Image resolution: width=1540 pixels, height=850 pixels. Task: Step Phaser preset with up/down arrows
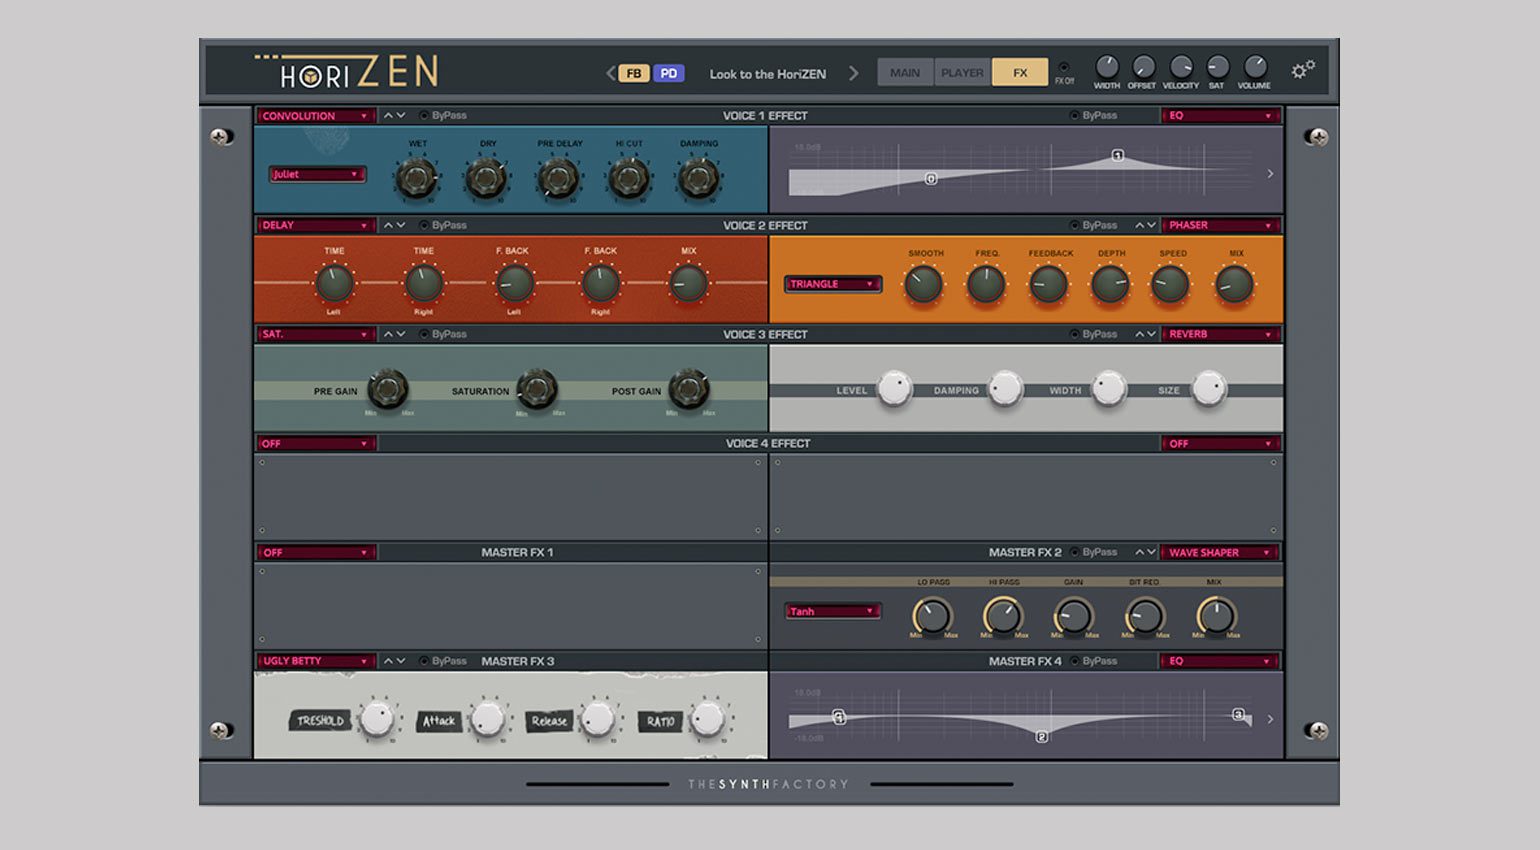(x=1145, y=225)
